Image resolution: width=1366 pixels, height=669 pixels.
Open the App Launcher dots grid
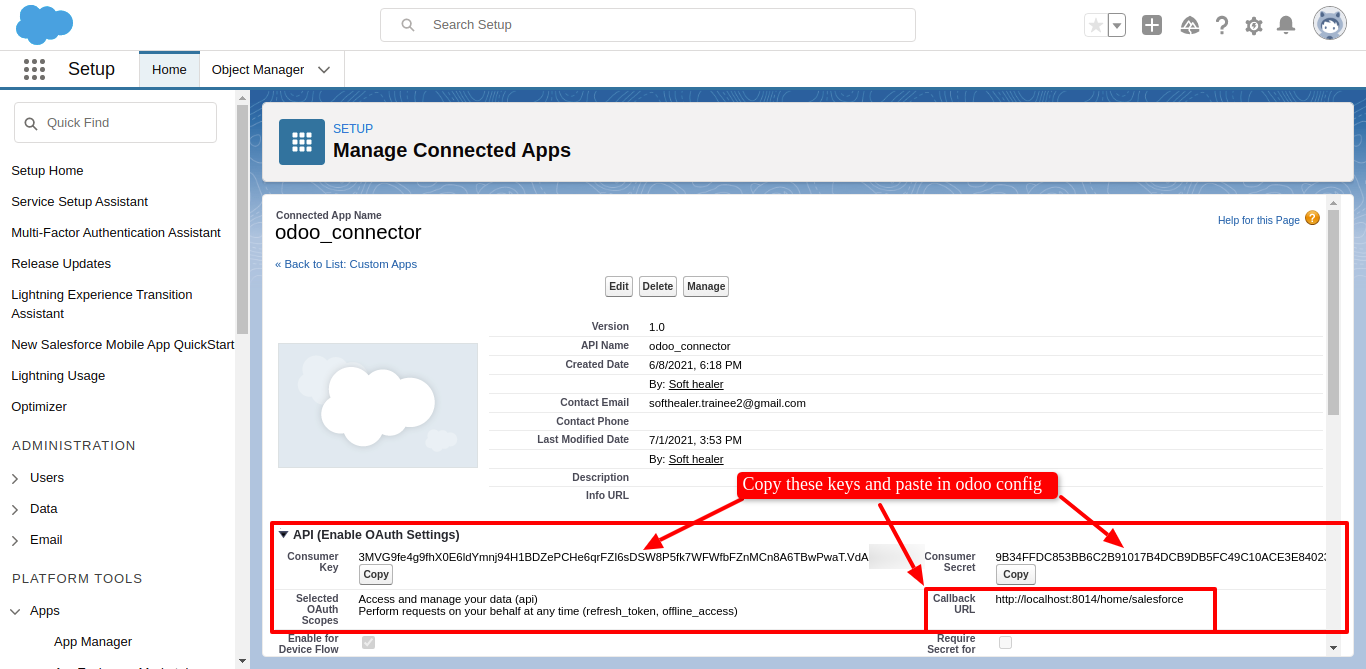coord(34,69)
